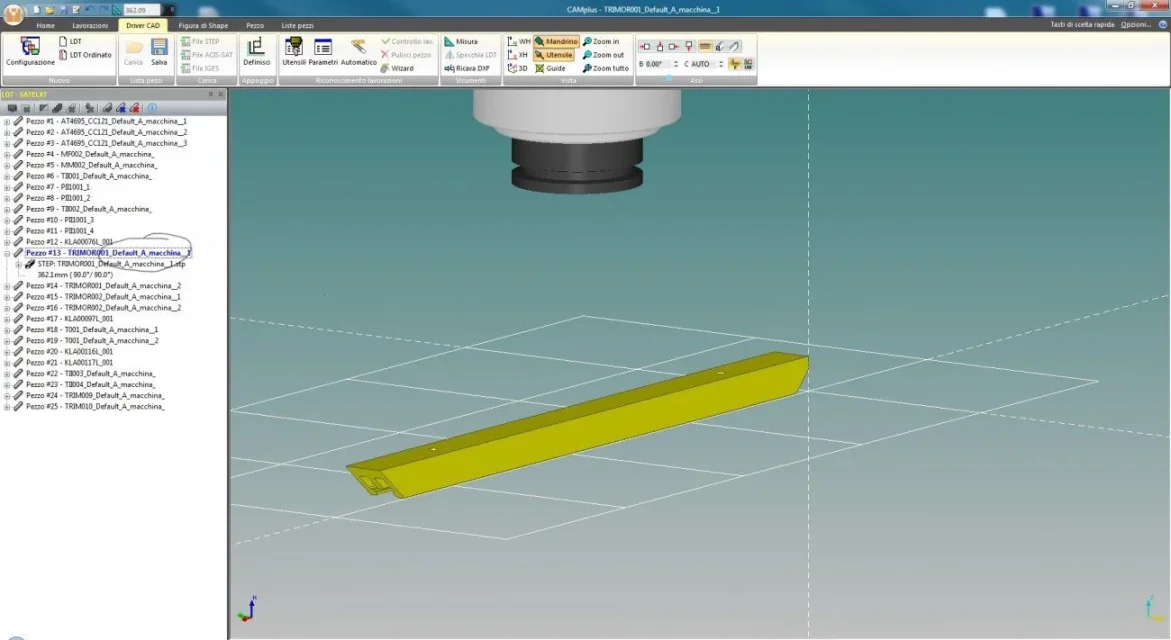Launch the Wizard tool

pyautogui.click(x=397, y=68)
